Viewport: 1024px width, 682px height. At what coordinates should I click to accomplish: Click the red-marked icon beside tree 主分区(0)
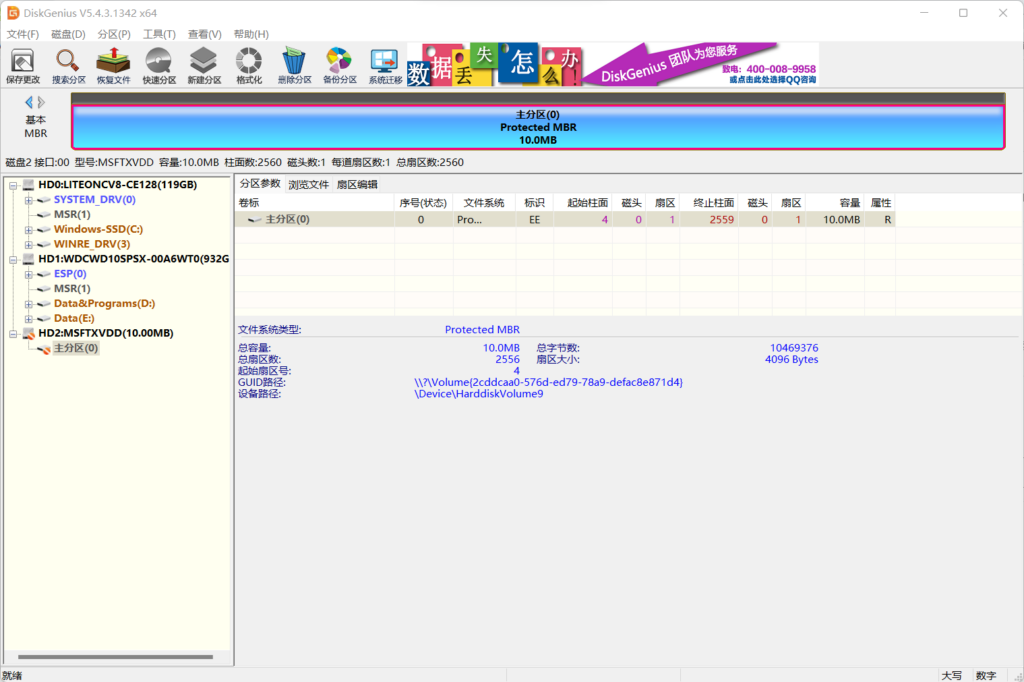[44, 349]
